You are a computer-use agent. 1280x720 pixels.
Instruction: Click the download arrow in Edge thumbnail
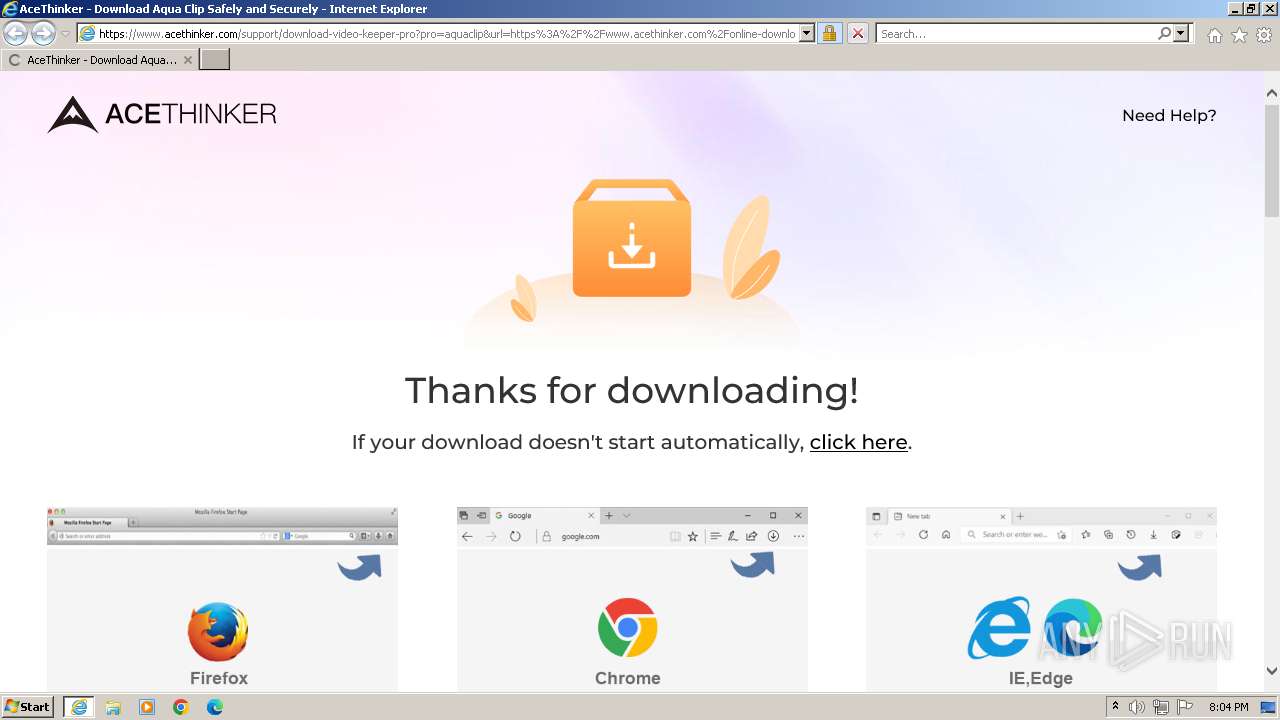(1153, 535)
